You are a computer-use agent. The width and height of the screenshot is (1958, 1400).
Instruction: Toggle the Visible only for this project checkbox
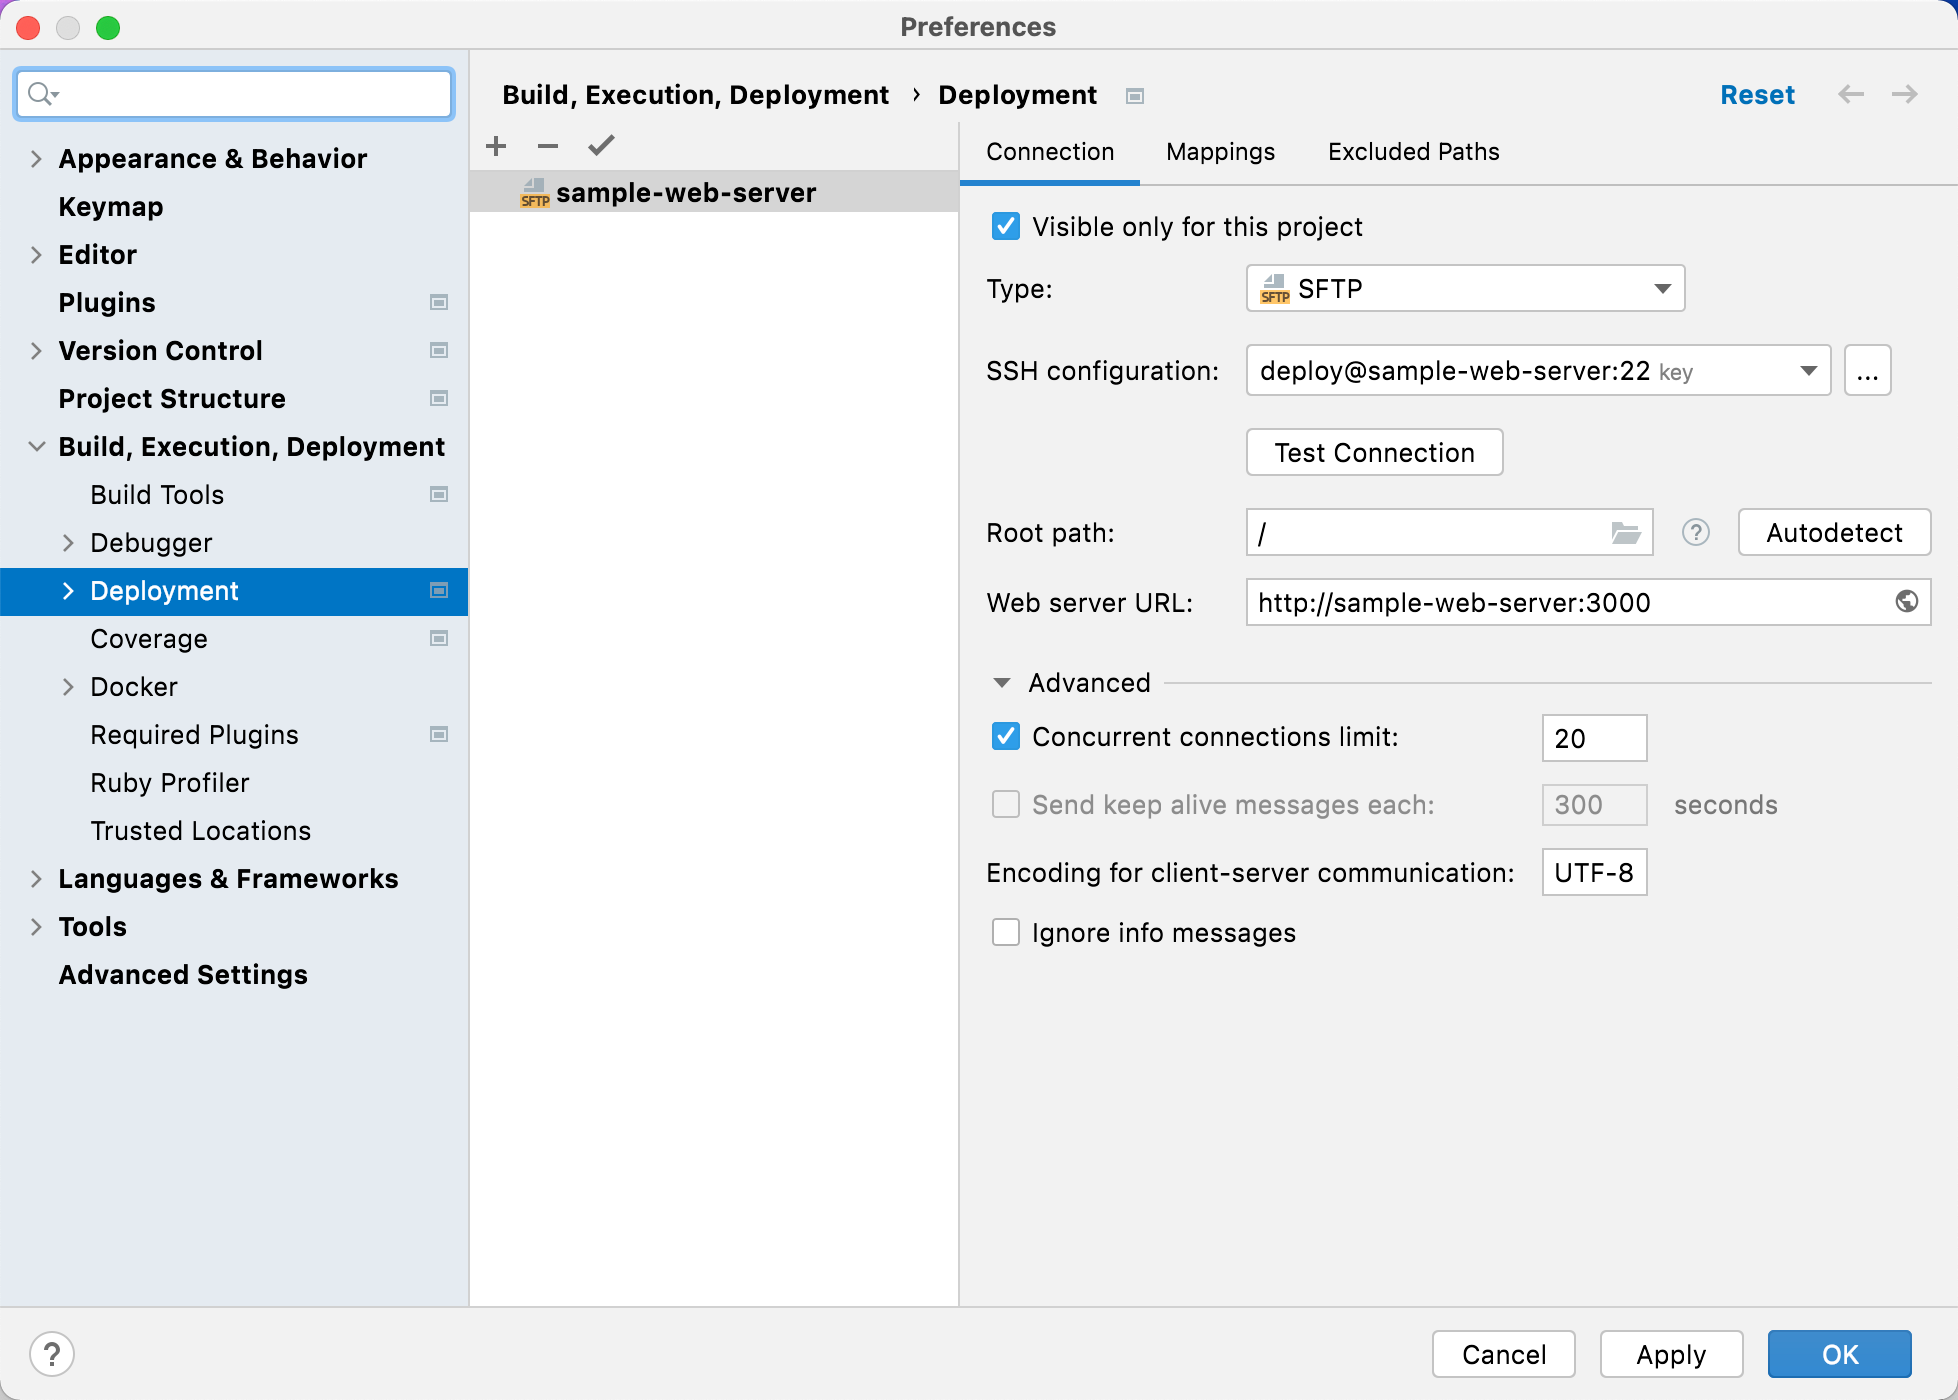coord(1005,227)
